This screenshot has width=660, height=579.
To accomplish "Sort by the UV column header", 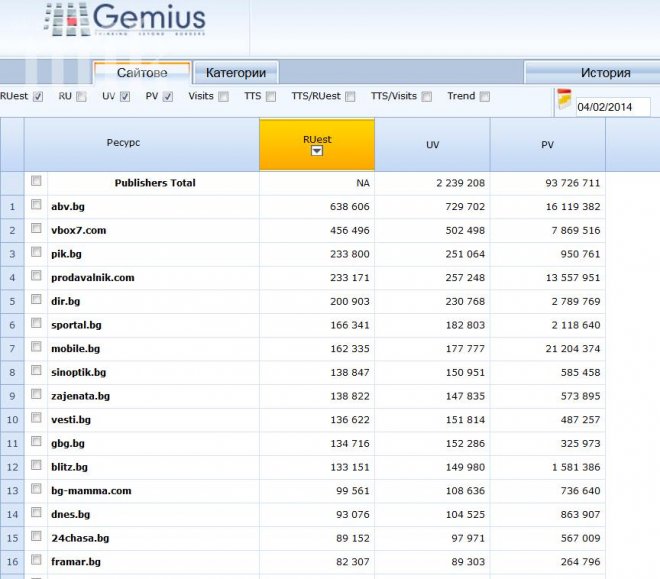I will [x=432, y=144].
